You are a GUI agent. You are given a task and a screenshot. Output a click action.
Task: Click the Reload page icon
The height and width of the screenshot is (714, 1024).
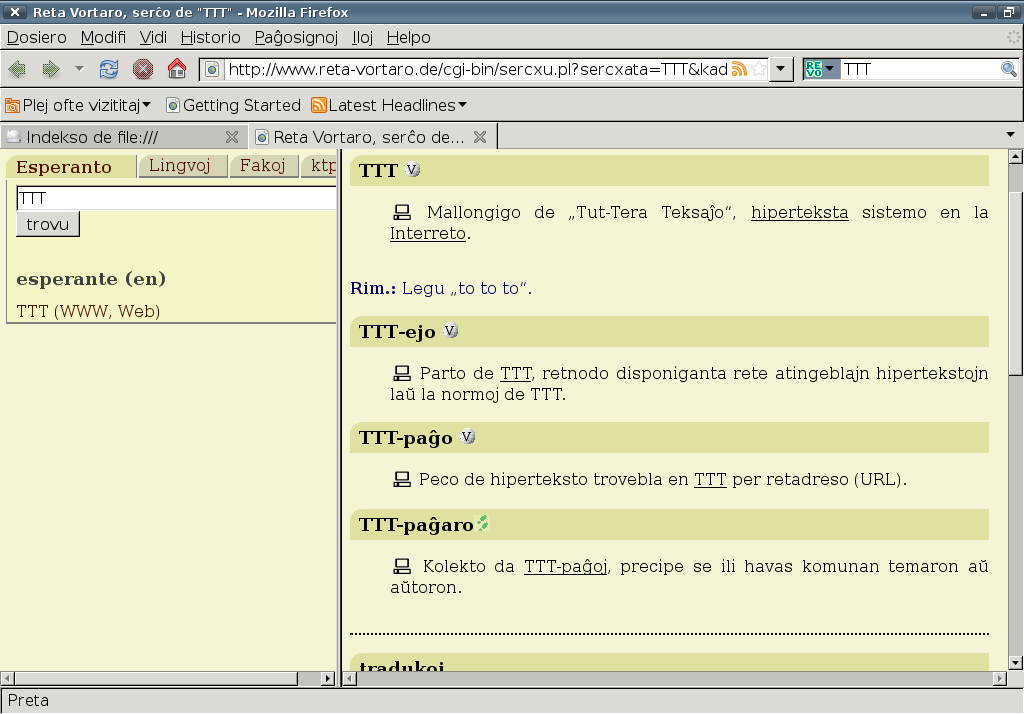point(109,69)
